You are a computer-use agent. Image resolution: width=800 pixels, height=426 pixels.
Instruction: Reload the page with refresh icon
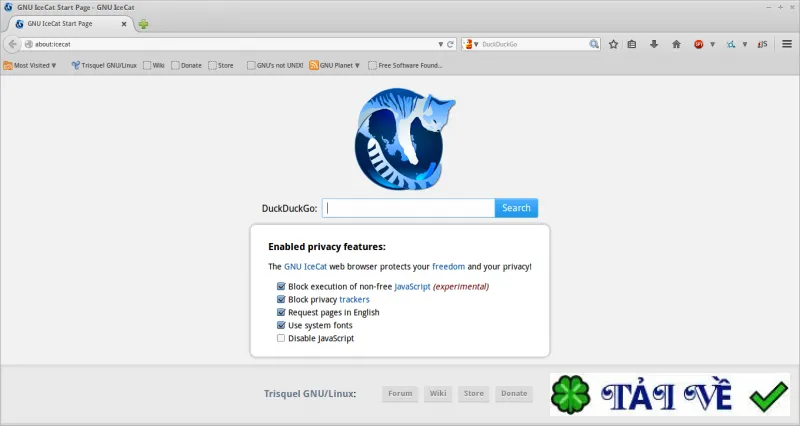pos(451,44)
